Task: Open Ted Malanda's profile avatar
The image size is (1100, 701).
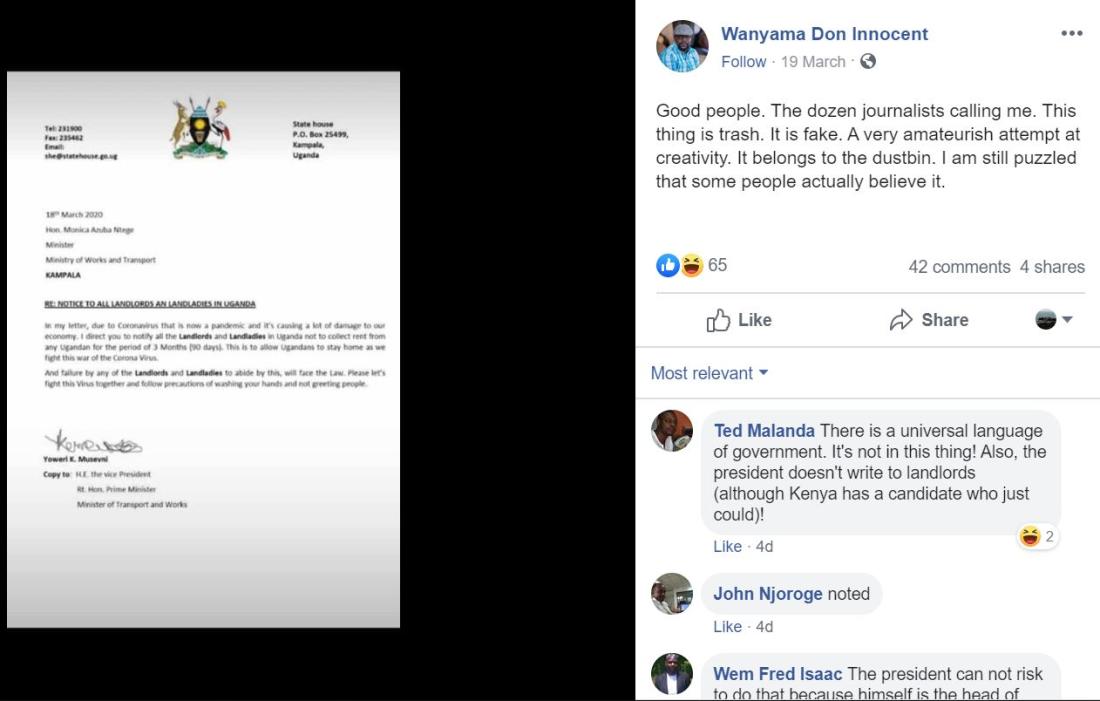Action: point(672,431)
